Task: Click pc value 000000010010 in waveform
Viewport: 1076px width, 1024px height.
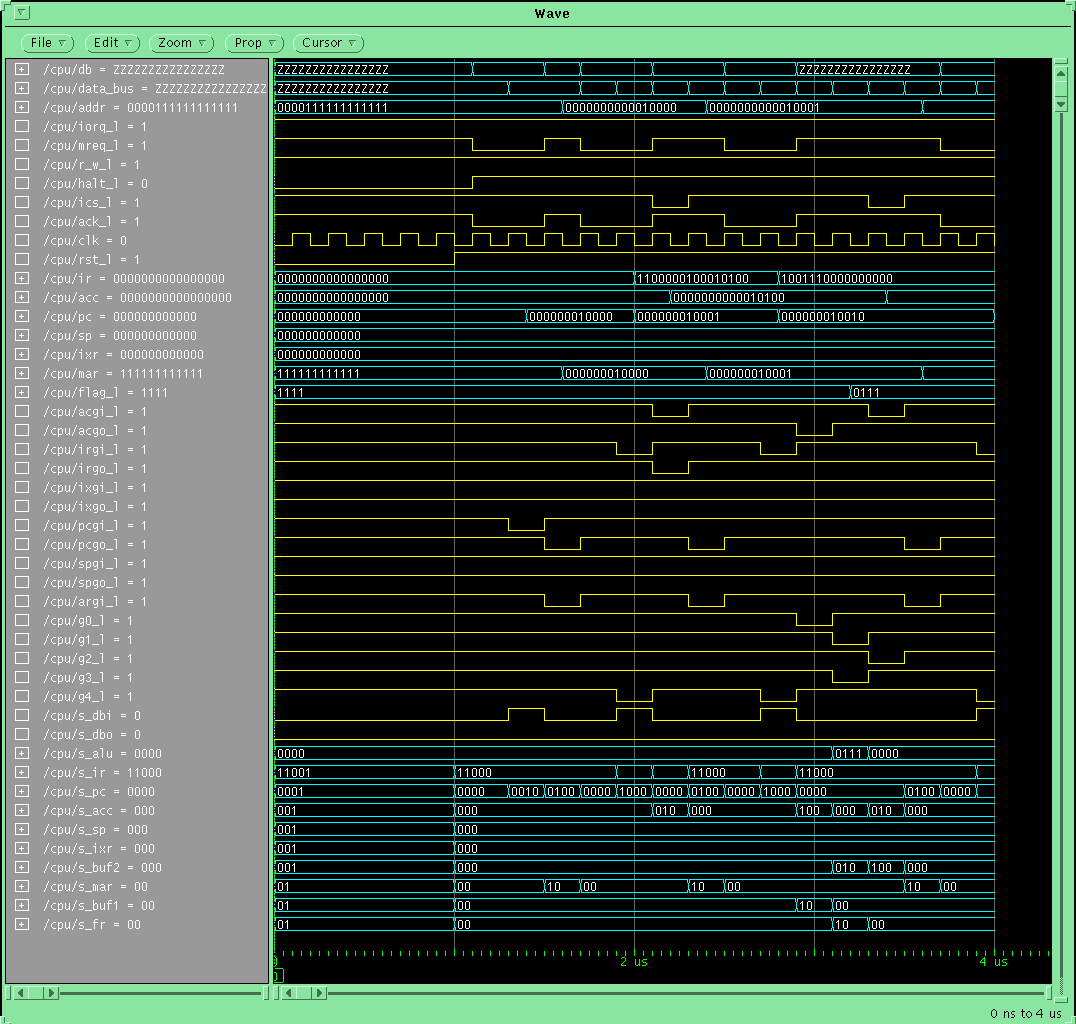Action: (823, 316)
